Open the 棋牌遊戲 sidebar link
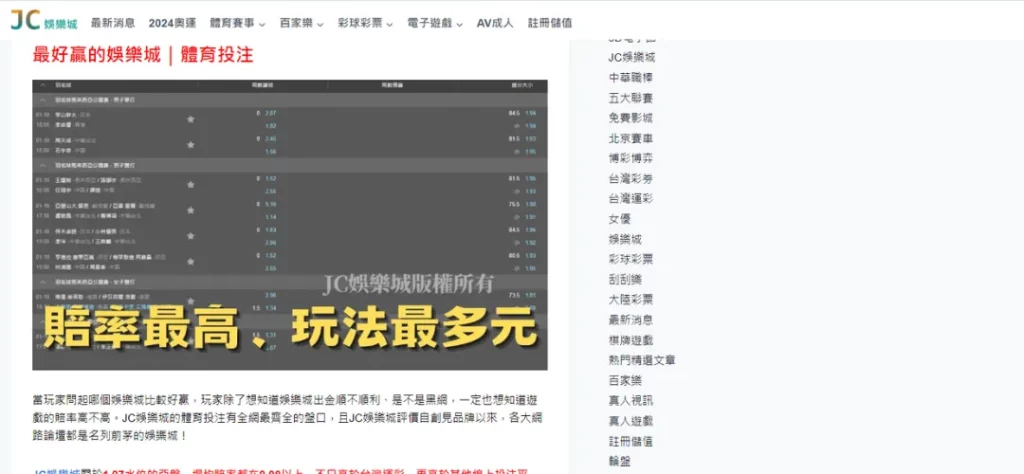The image size is (1024, 474). 630,340
